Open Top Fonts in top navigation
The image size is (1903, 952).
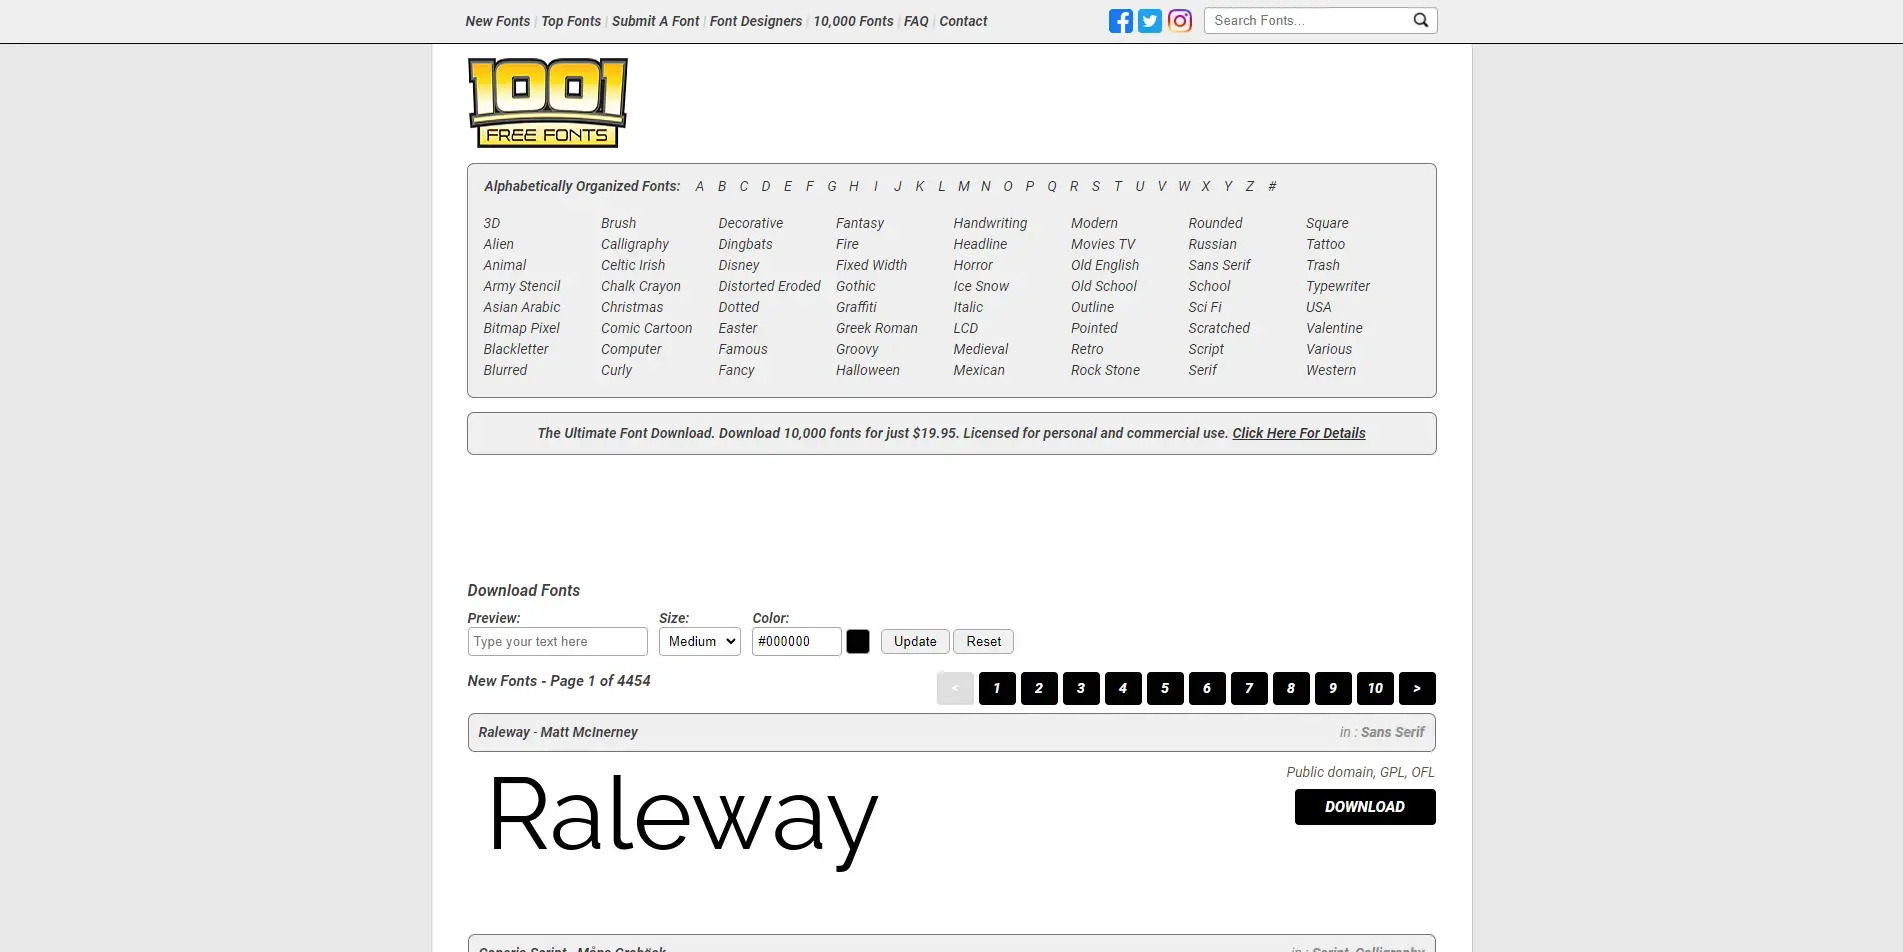pos(571,21)
